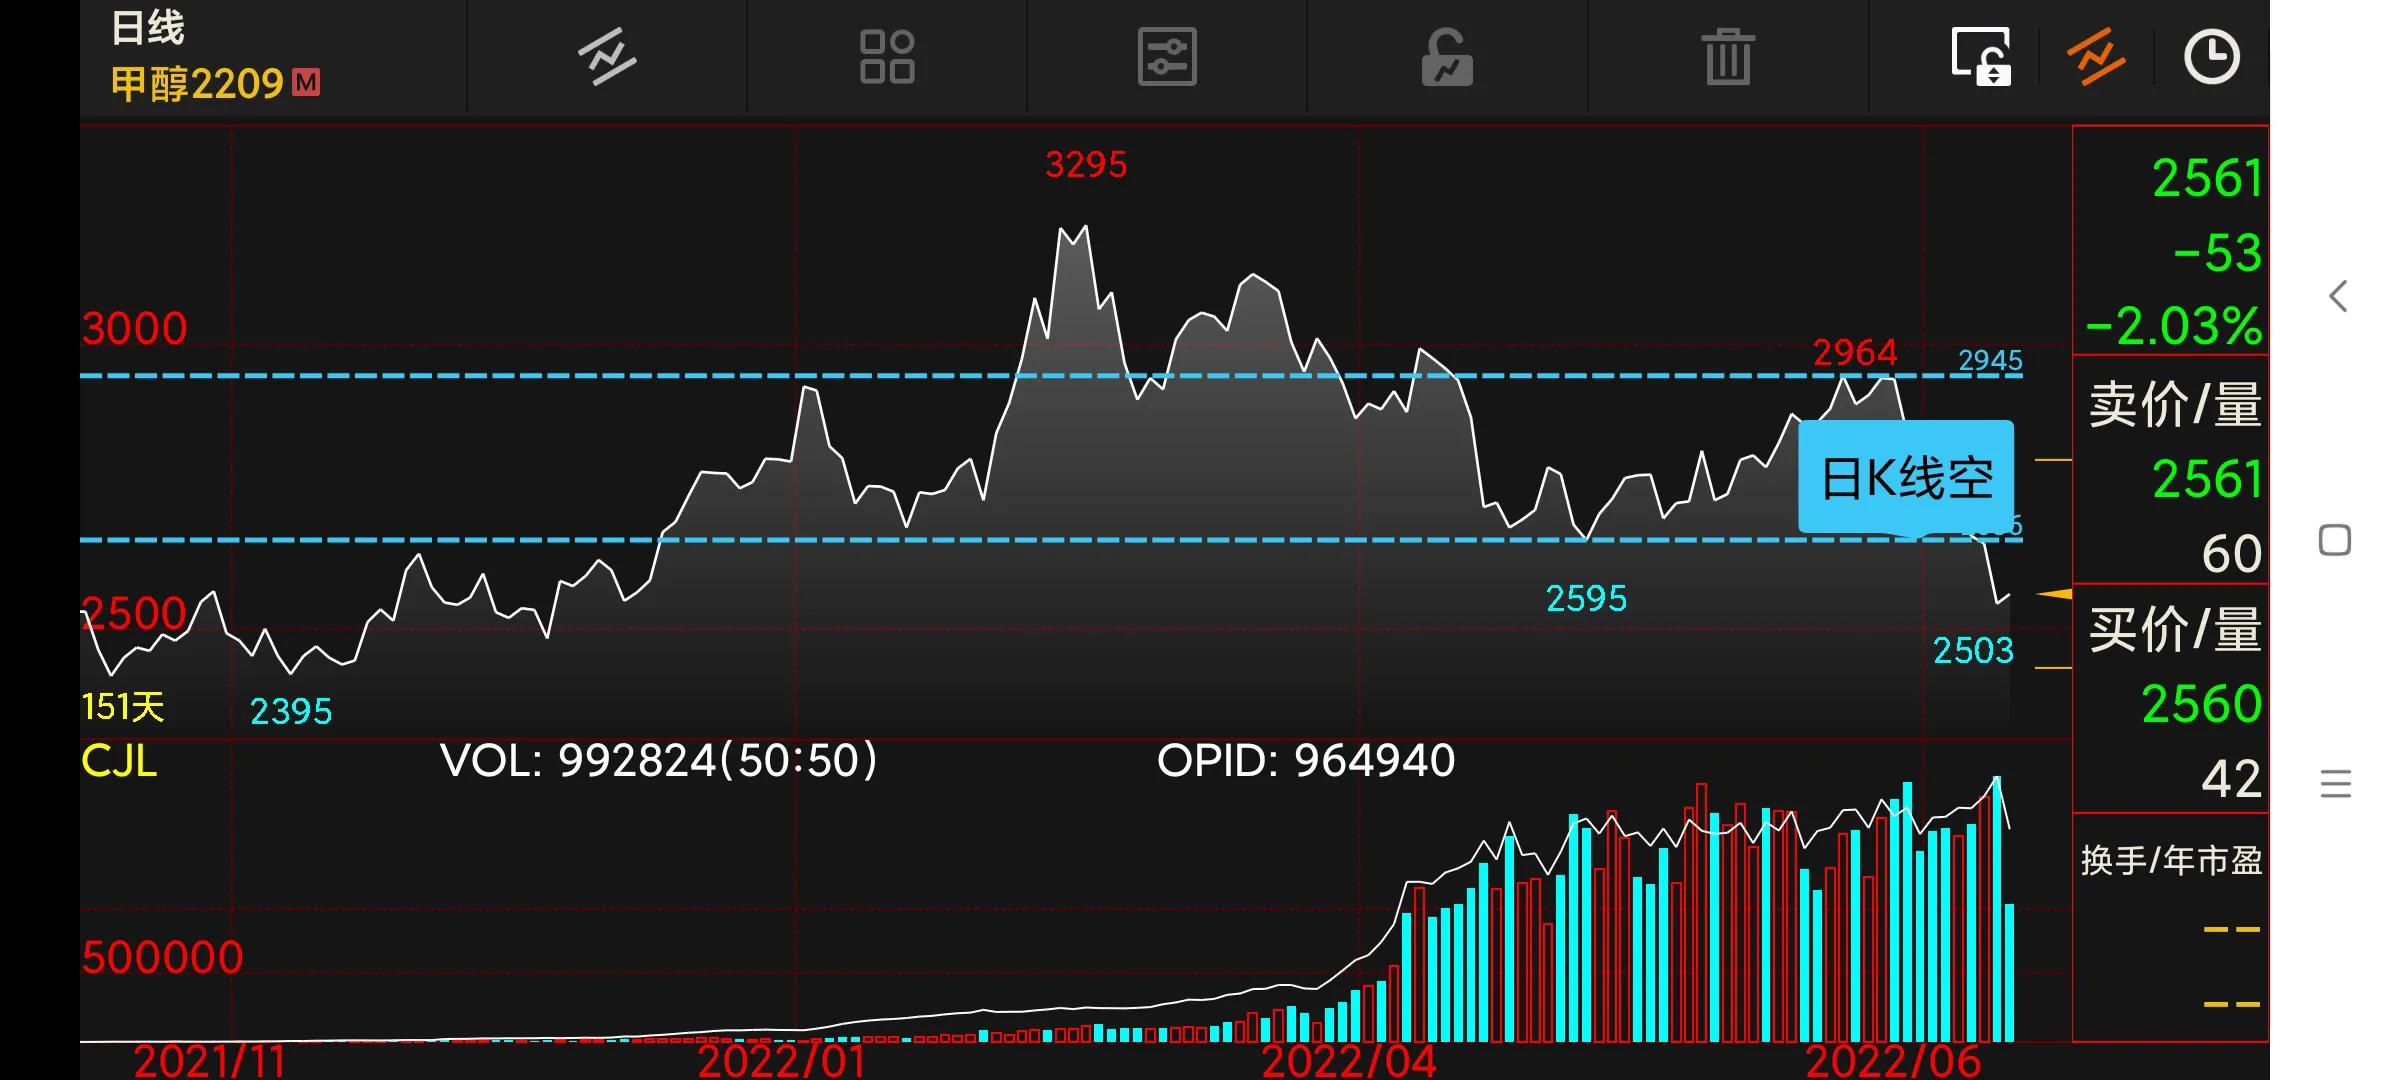Open the indicator settings sliders icon

coord(1167,57)
